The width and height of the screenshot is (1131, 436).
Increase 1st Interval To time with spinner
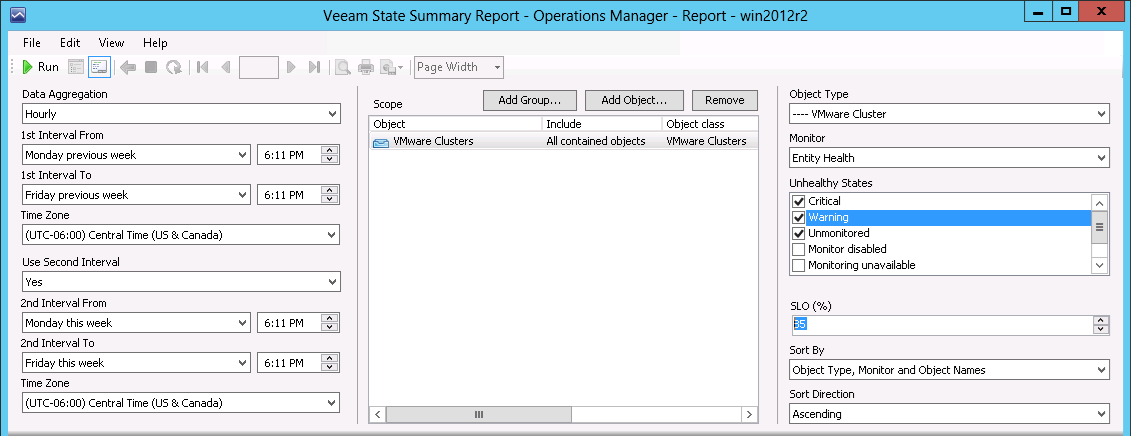(x=330, y=191)
